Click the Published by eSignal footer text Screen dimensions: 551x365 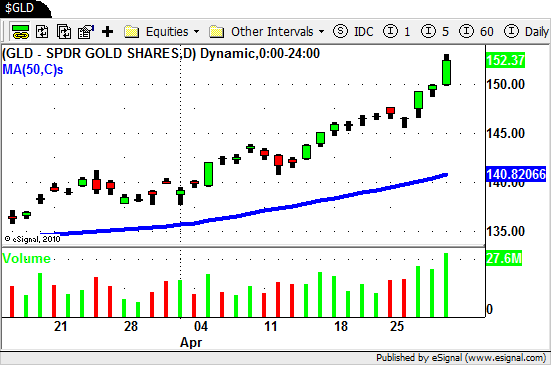pos(461,358)
